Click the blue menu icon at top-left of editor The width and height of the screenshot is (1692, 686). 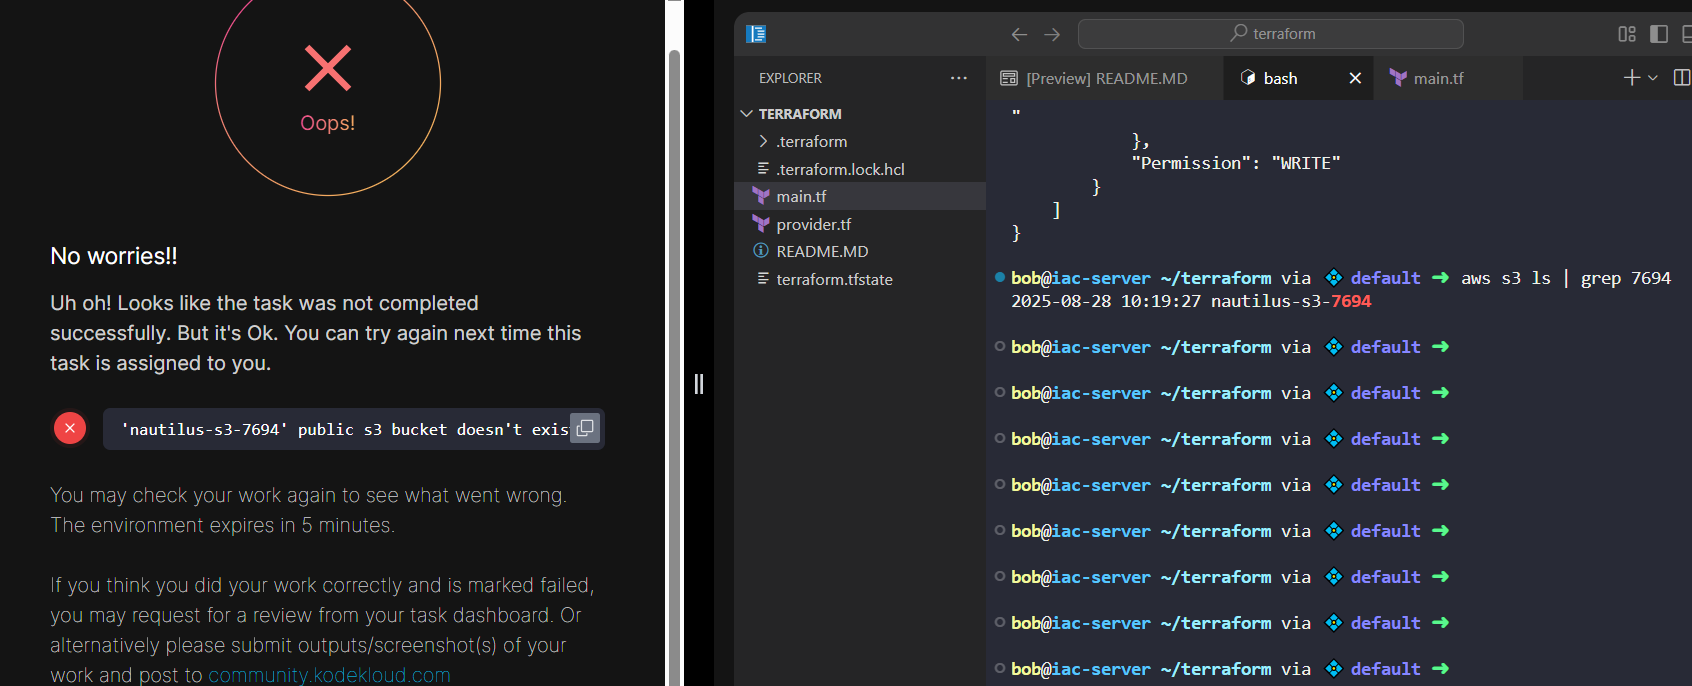[756, 34]
